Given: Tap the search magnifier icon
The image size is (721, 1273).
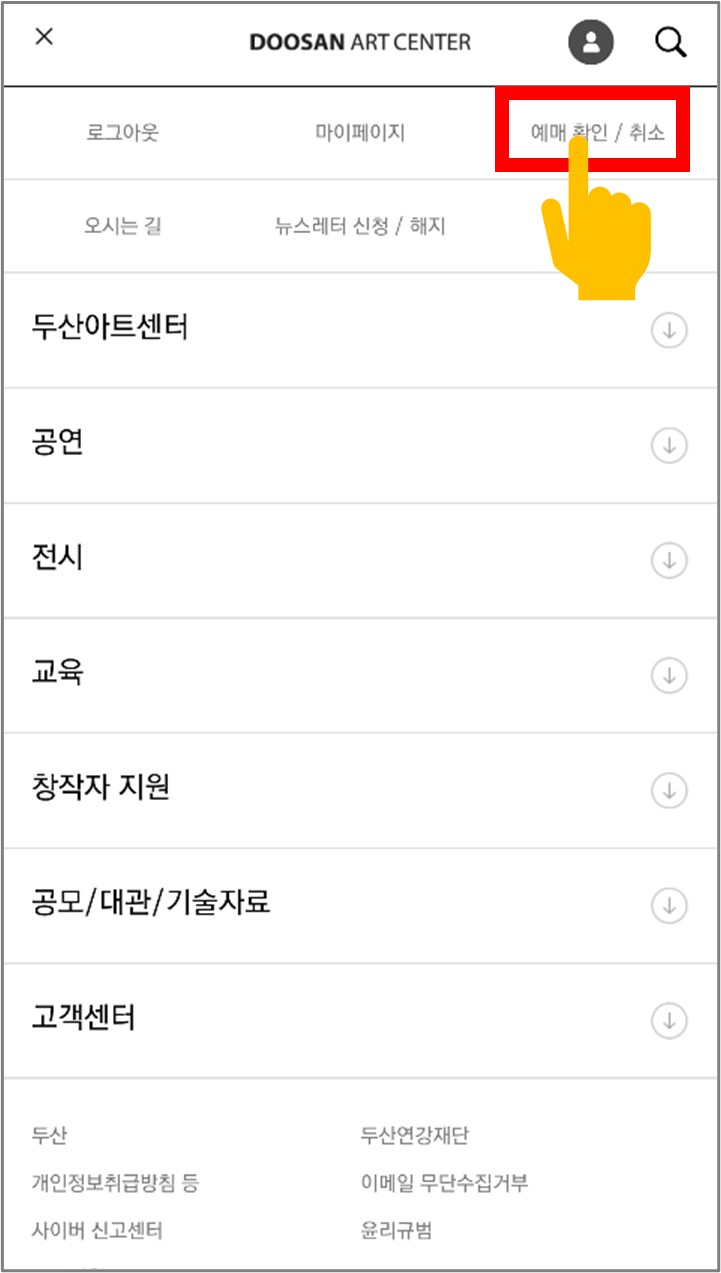Looking at the screenshot, I should coord(670,42).
